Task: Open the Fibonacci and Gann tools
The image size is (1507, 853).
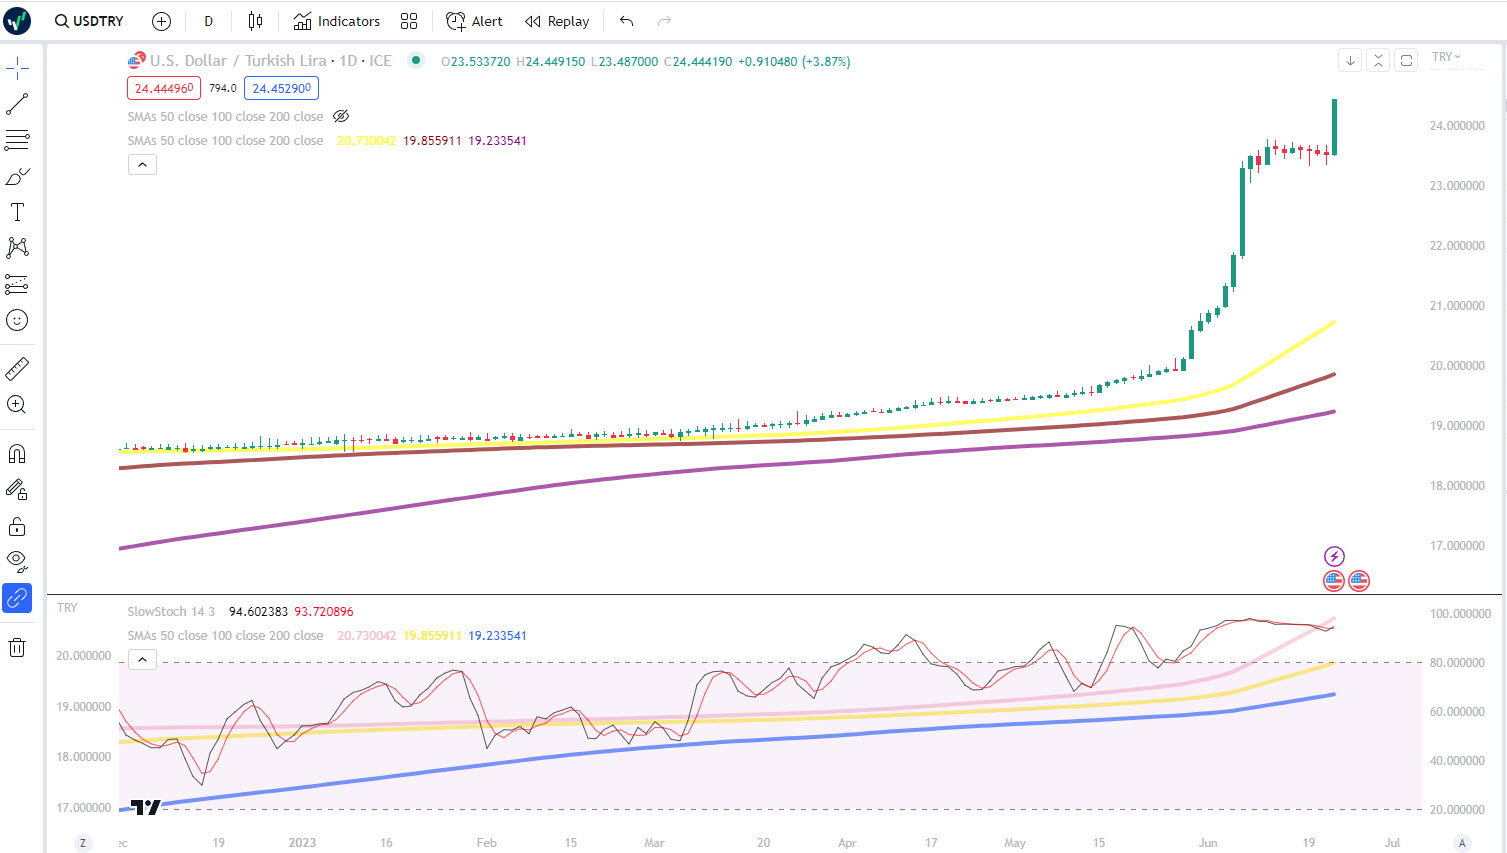Action: point(17,140)
